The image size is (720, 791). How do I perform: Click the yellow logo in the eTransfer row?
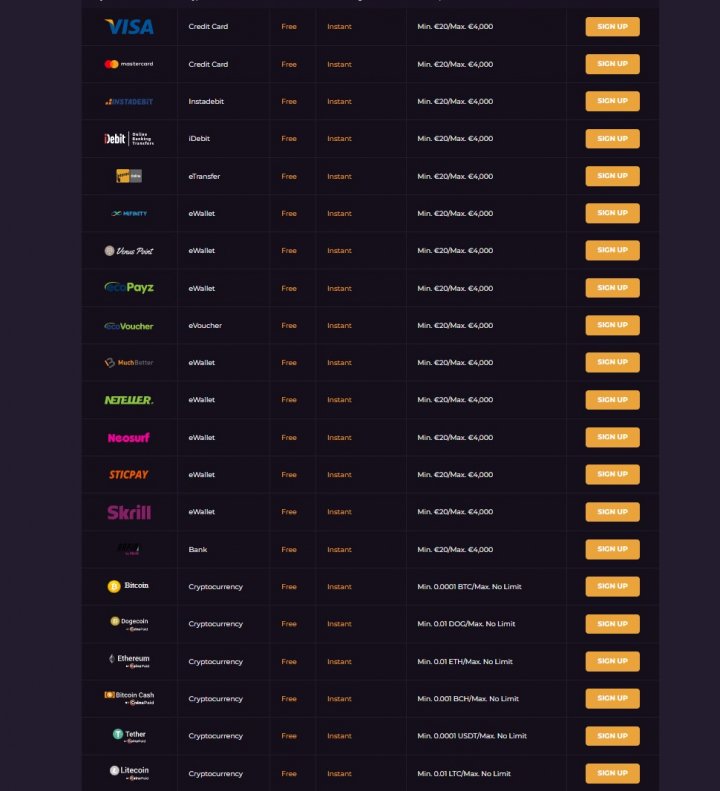[x=129, y=176]
